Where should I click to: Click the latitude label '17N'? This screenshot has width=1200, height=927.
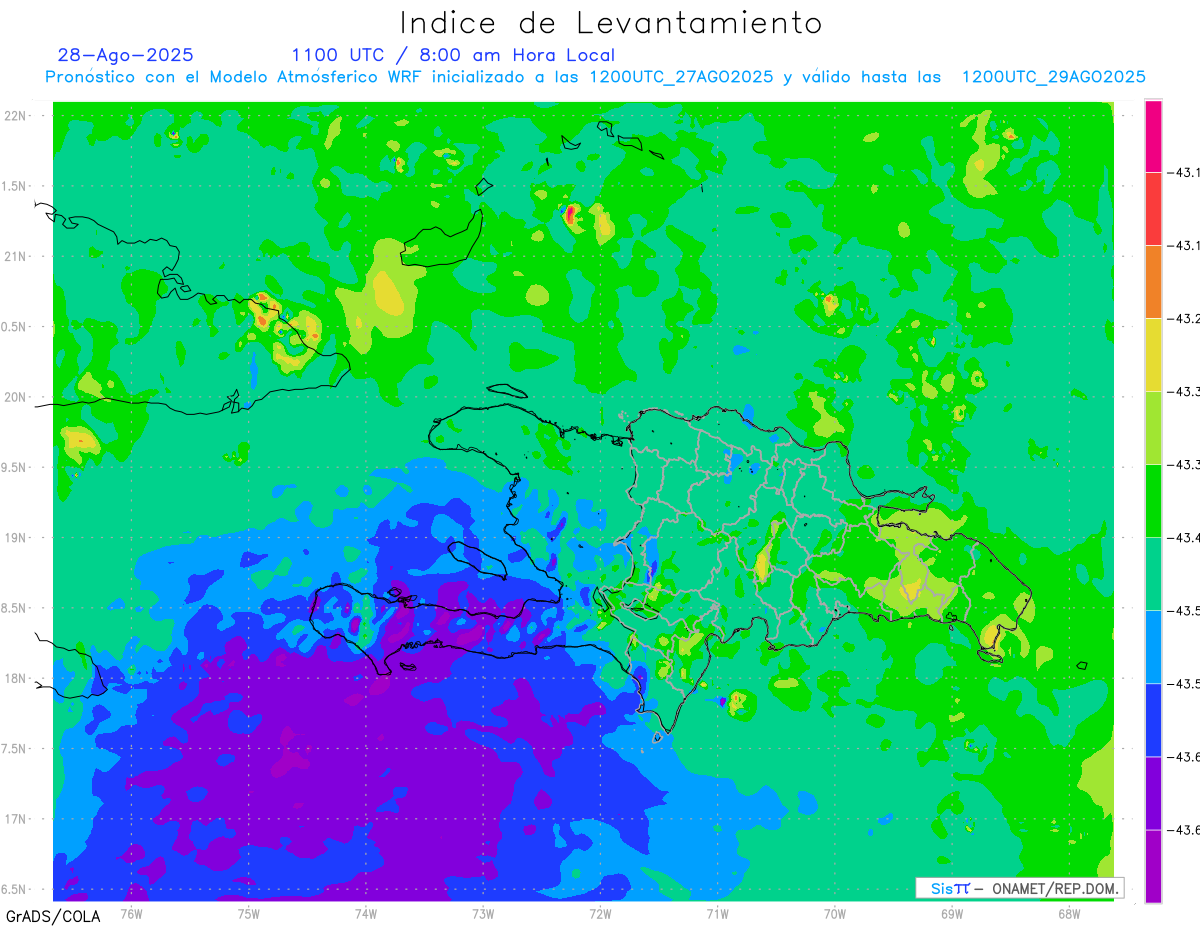click(16, 819)
